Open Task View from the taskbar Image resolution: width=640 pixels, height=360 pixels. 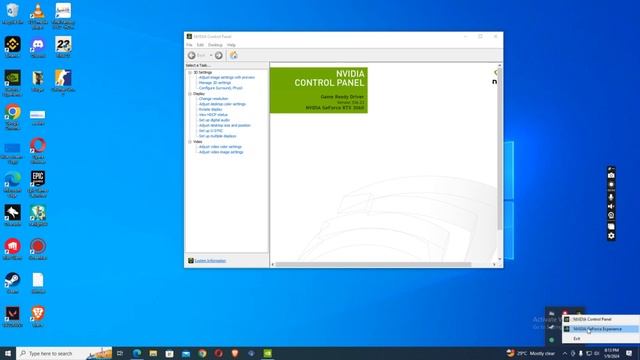click(120, 353)
